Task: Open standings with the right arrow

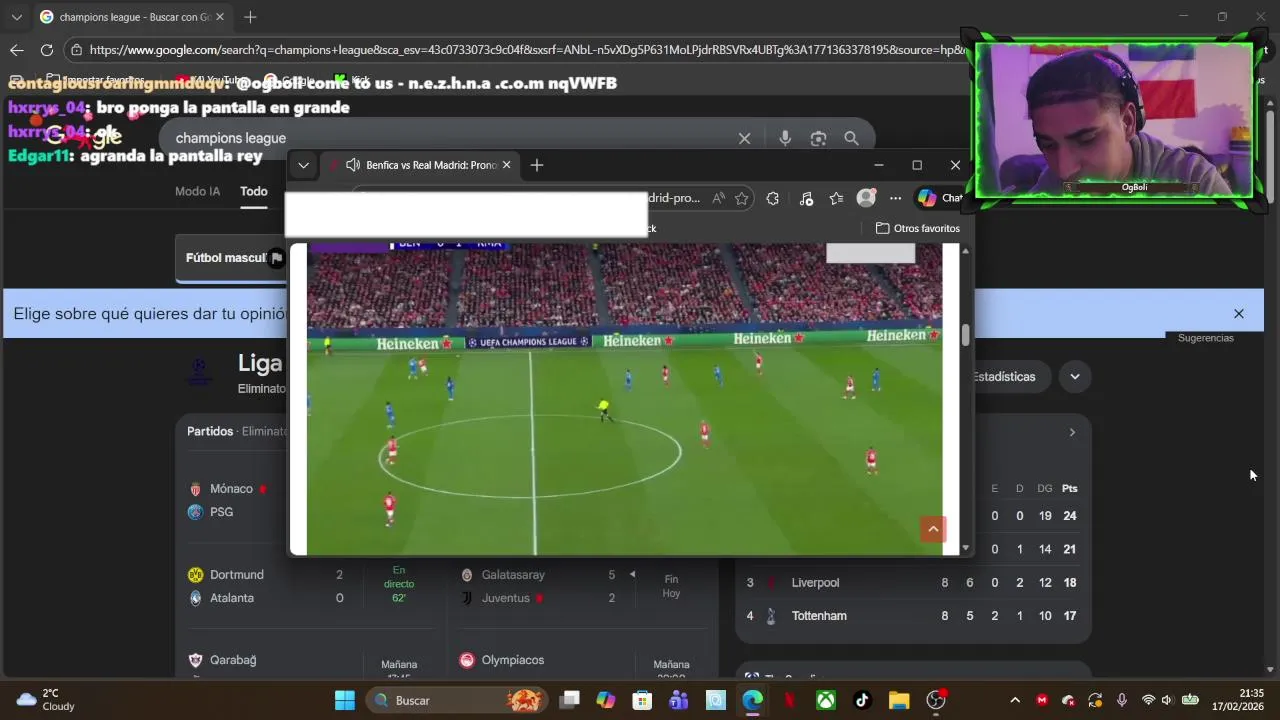Action: tap(1072, 432)
